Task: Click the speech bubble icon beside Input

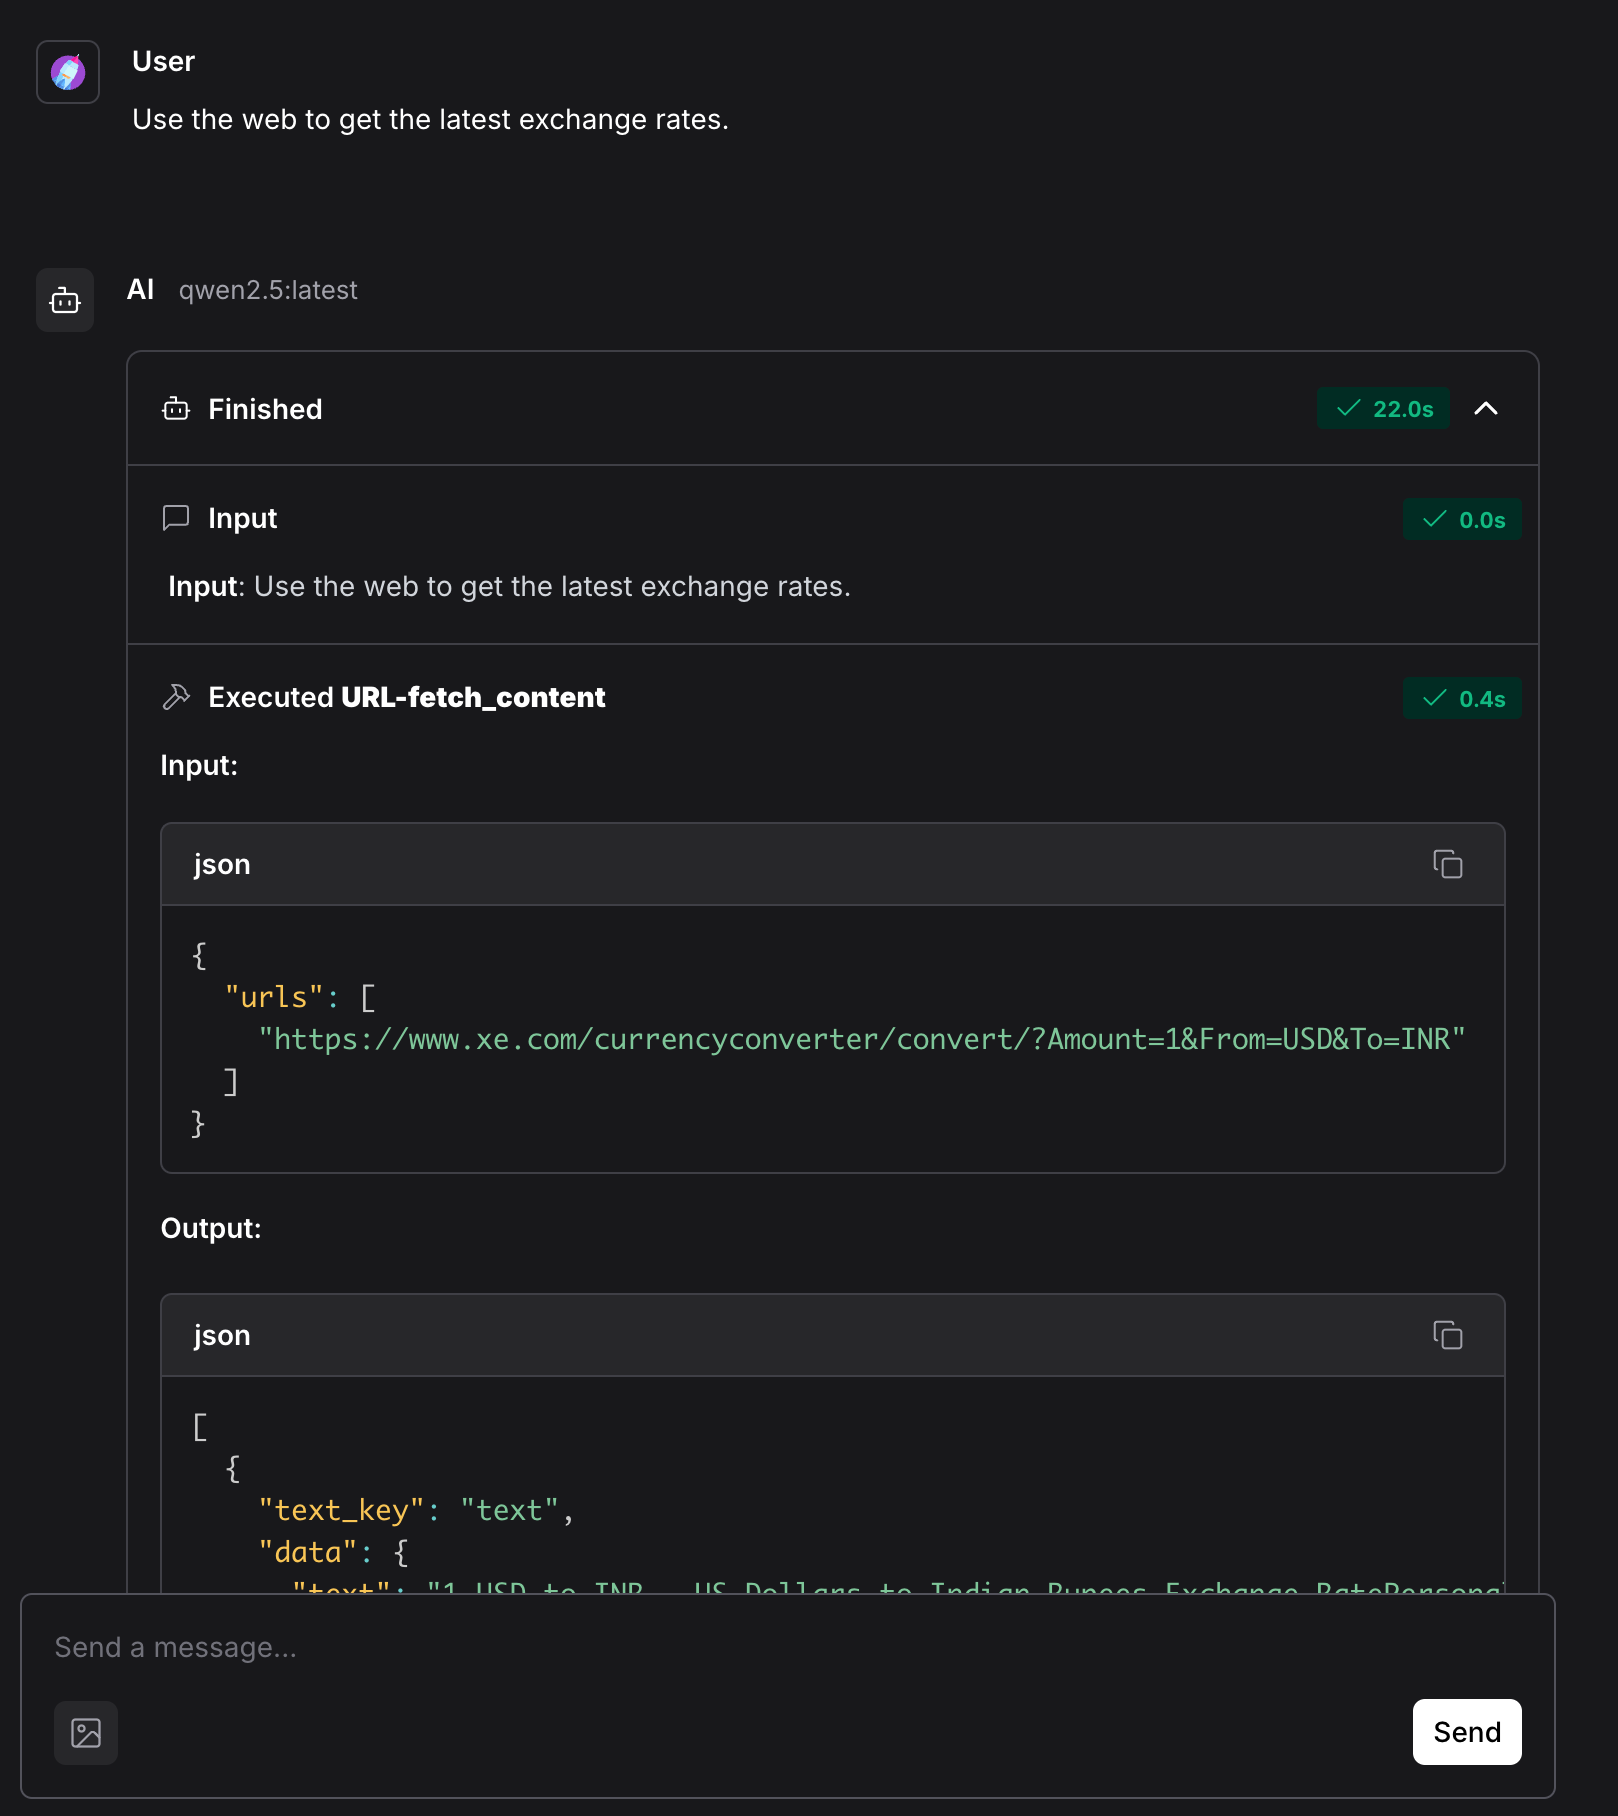Action: [176, 518]
